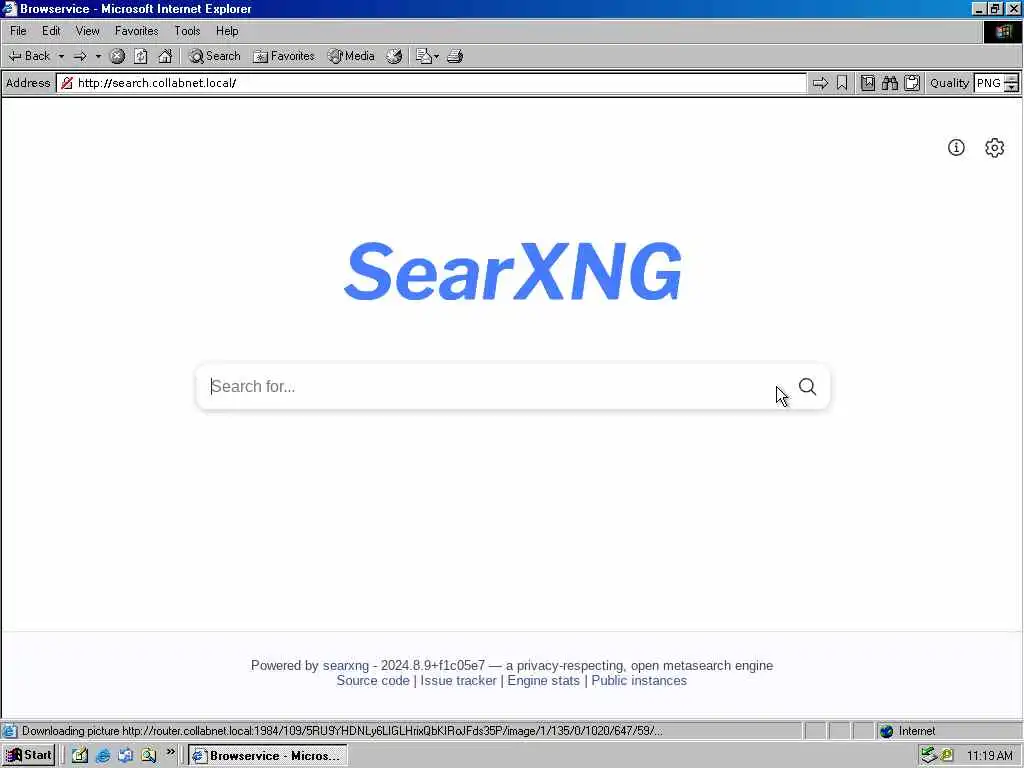Viewport: 1024px width, 768px height.
Task: Click the page icon beside the URL
Action: point(67,83)
